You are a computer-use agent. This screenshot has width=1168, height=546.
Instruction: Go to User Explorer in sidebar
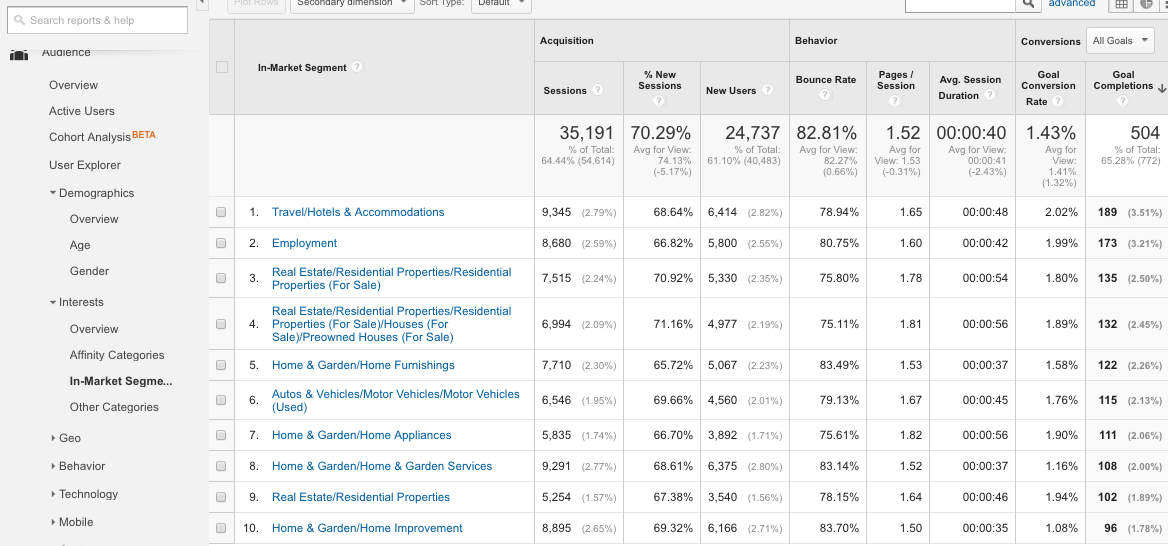[85, 165]
